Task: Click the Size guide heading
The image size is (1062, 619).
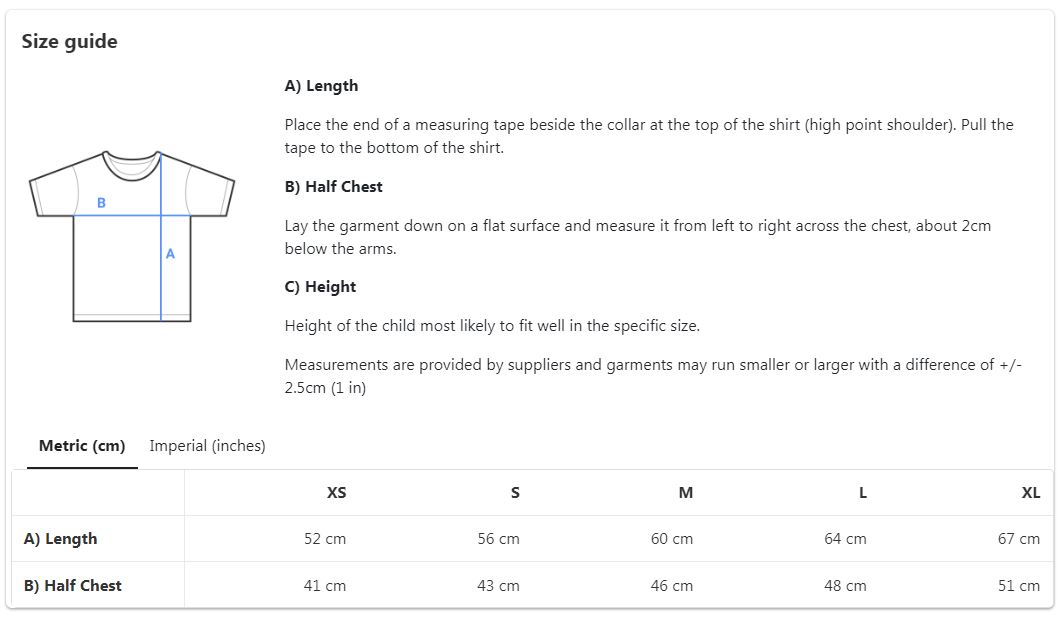Action: (69, 41)
